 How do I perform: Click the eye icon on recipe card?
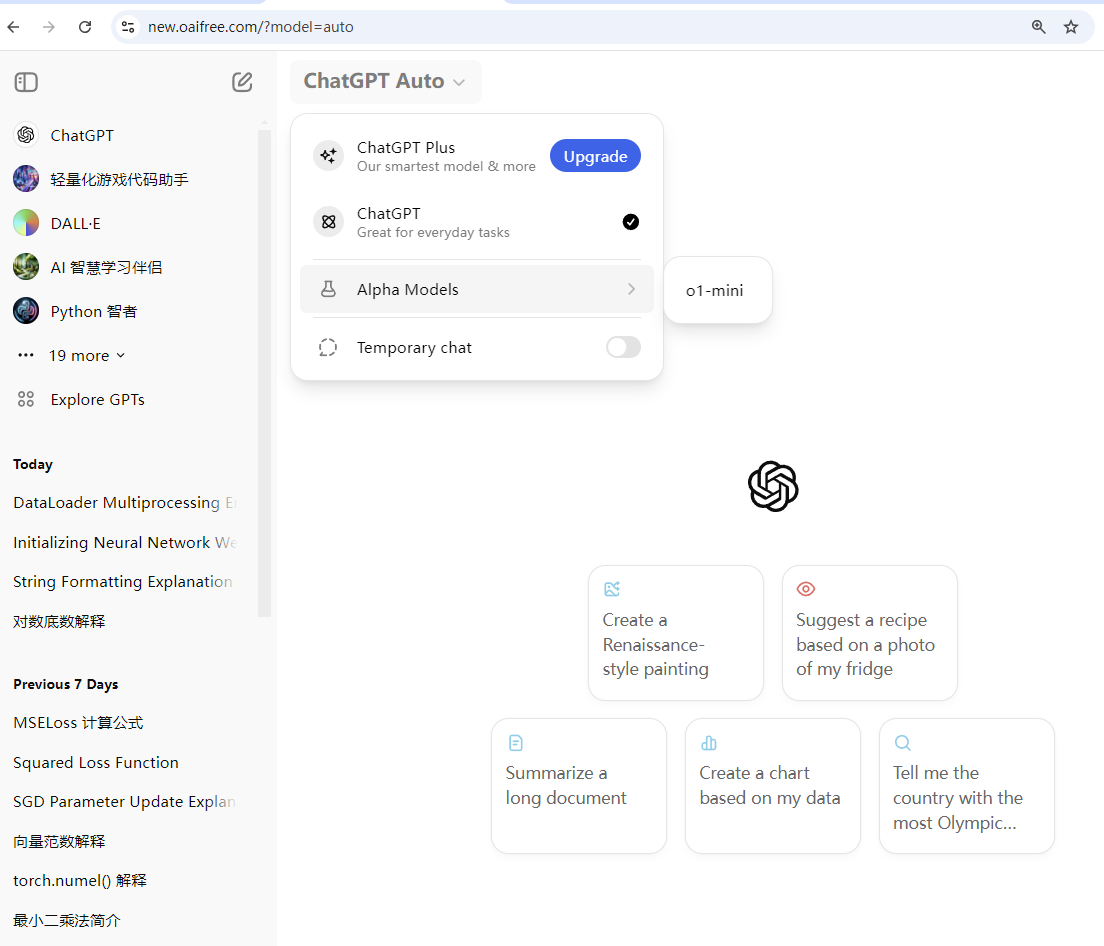click(805, 588)
